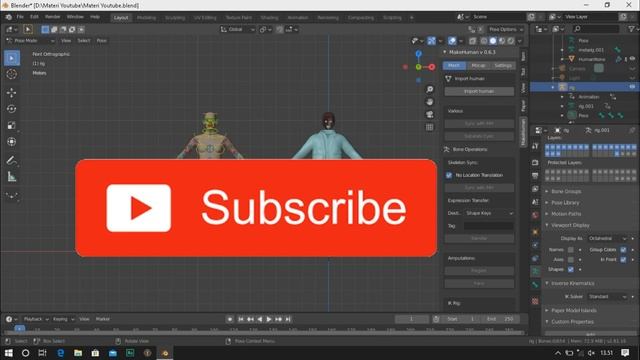Viewport: 640px width, 360px height.
Task: Jump to timeline end frame
Action: click(288, 319)
